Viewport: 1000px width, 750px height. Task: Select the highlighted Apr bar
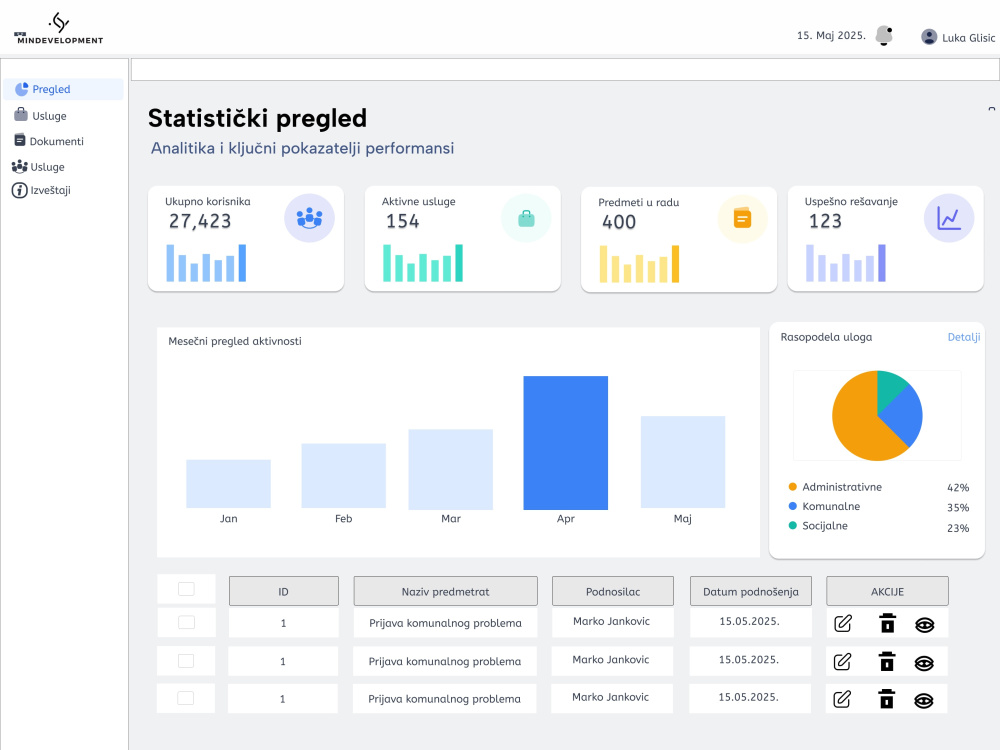coord(566,443)
